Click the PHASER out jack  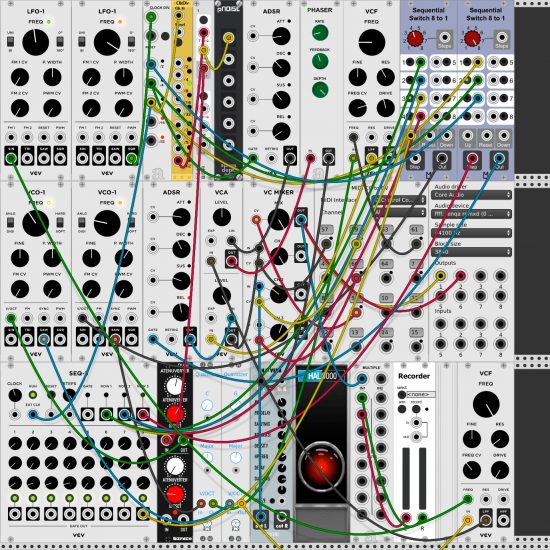pyautogui.click(x=328, y=159)
